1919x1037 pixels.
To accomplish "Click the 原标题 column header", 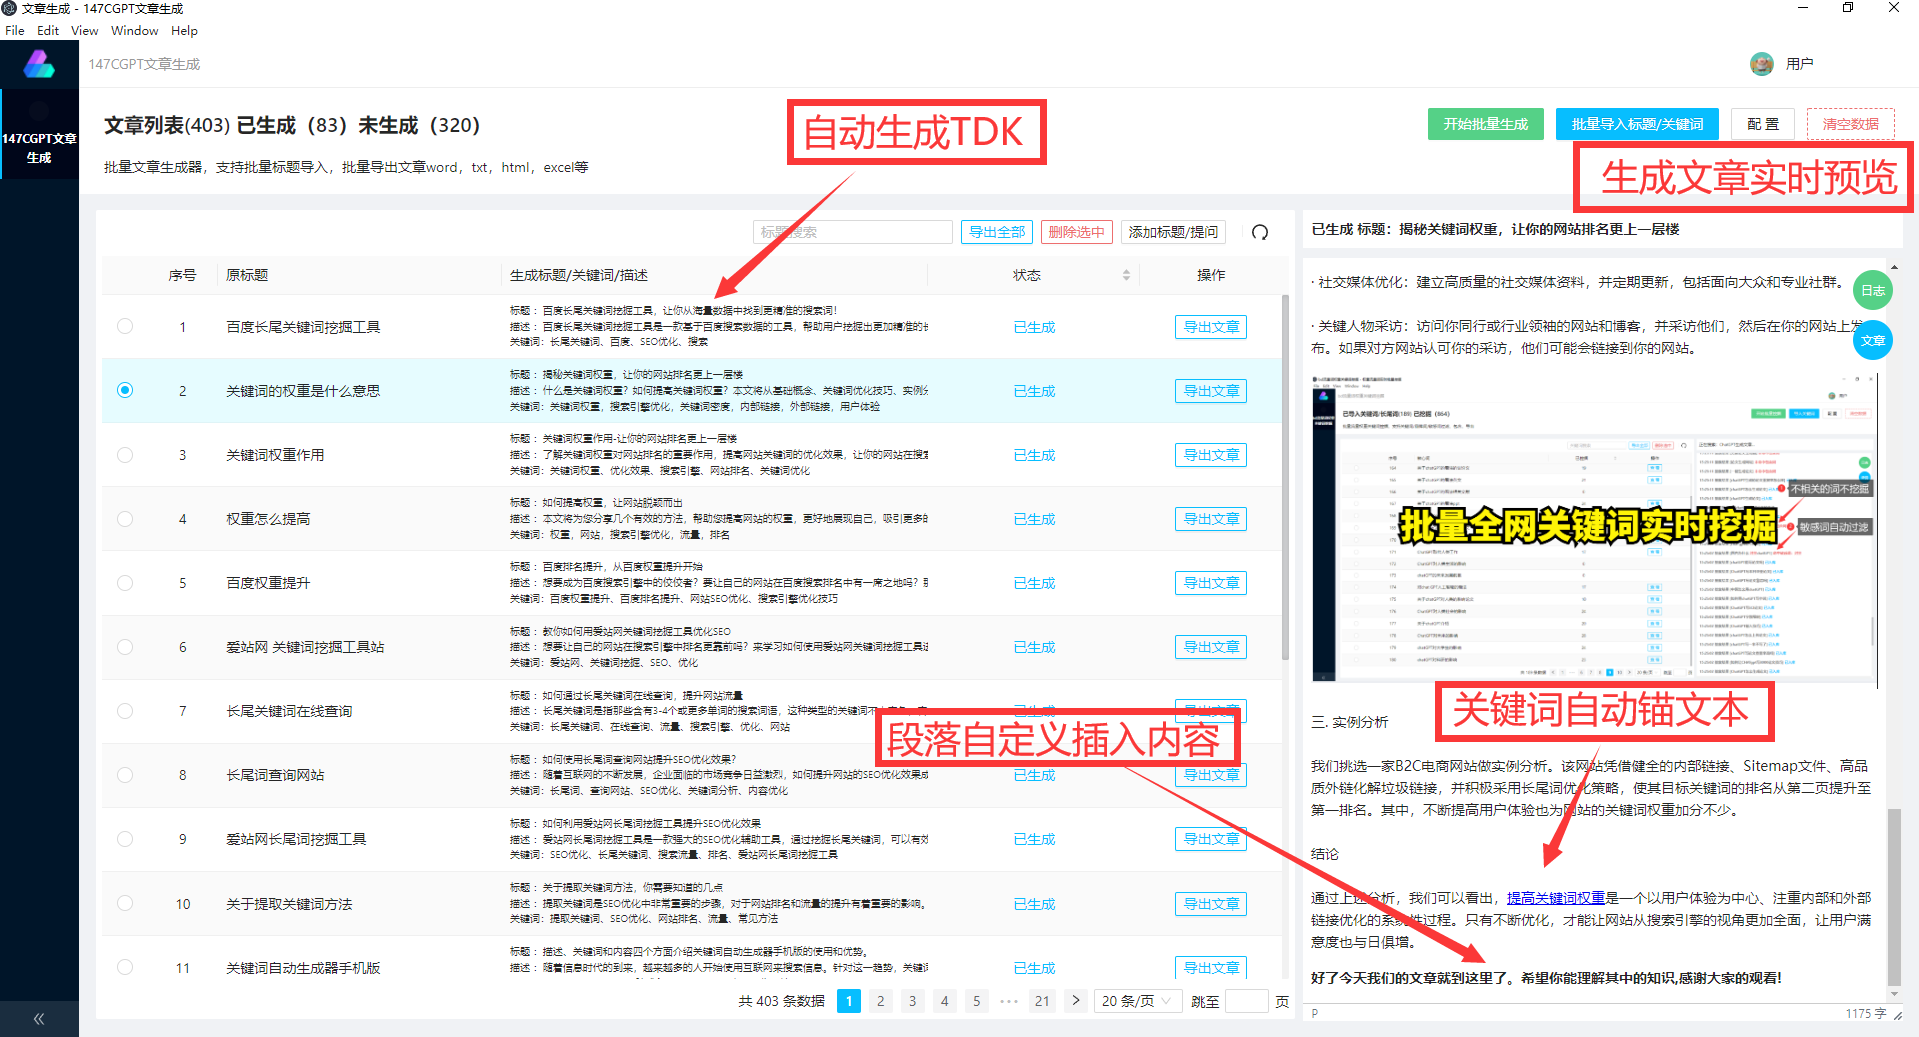I will 246,275.
